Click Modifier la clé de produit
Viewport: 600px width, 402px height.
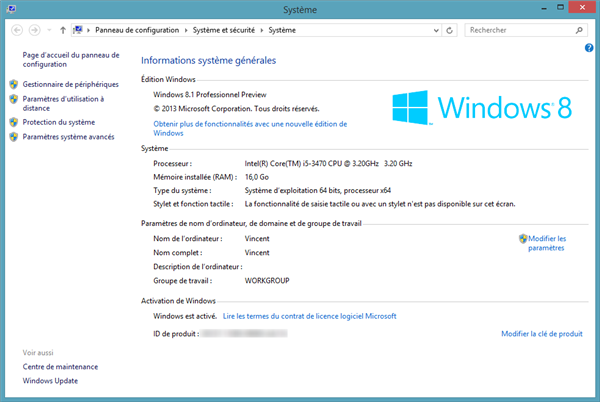541,333
